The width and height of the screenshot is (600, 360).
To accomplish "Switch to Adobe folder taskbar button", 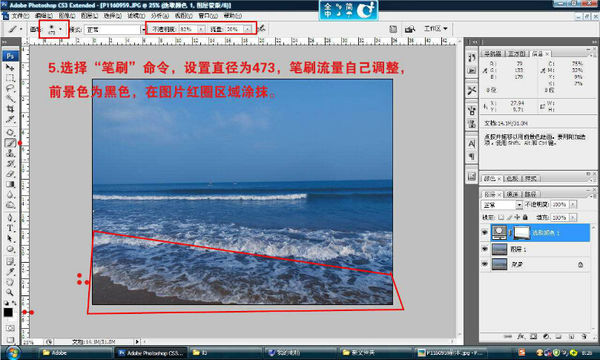I will click(75, 352).
